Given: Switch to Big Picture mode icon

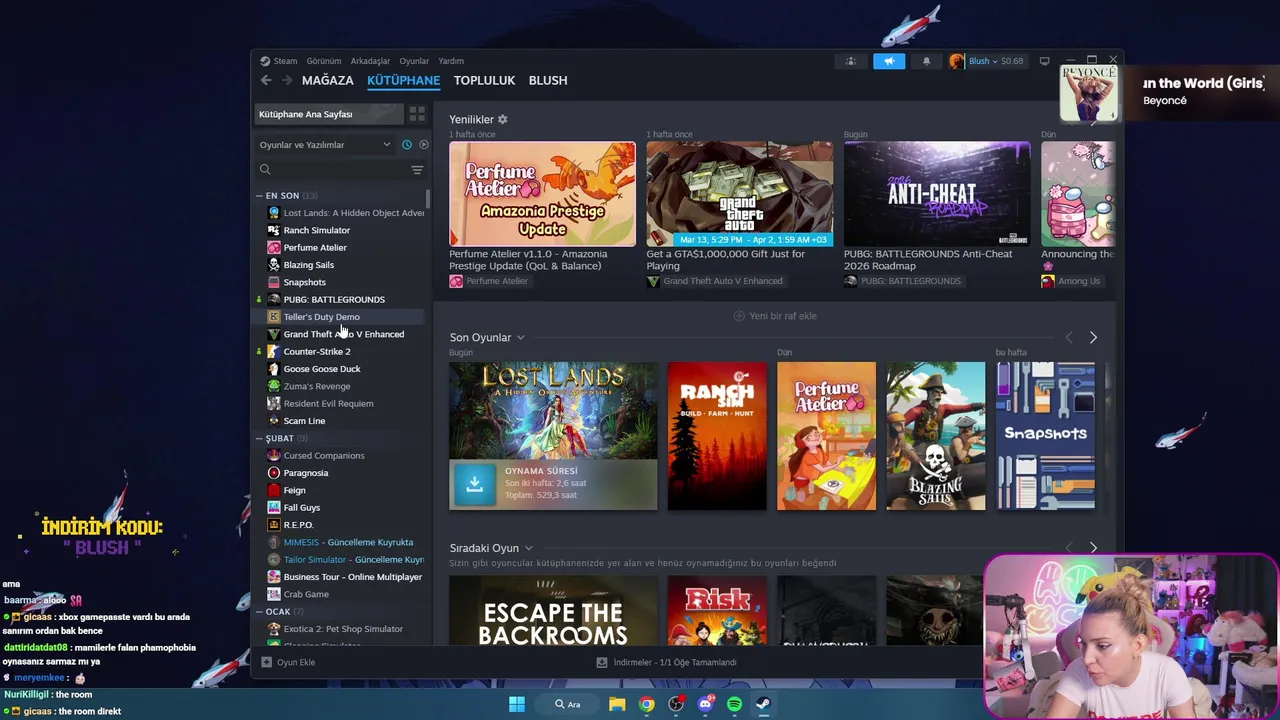Looking at the screenshot, I should tap(1044, 61).
